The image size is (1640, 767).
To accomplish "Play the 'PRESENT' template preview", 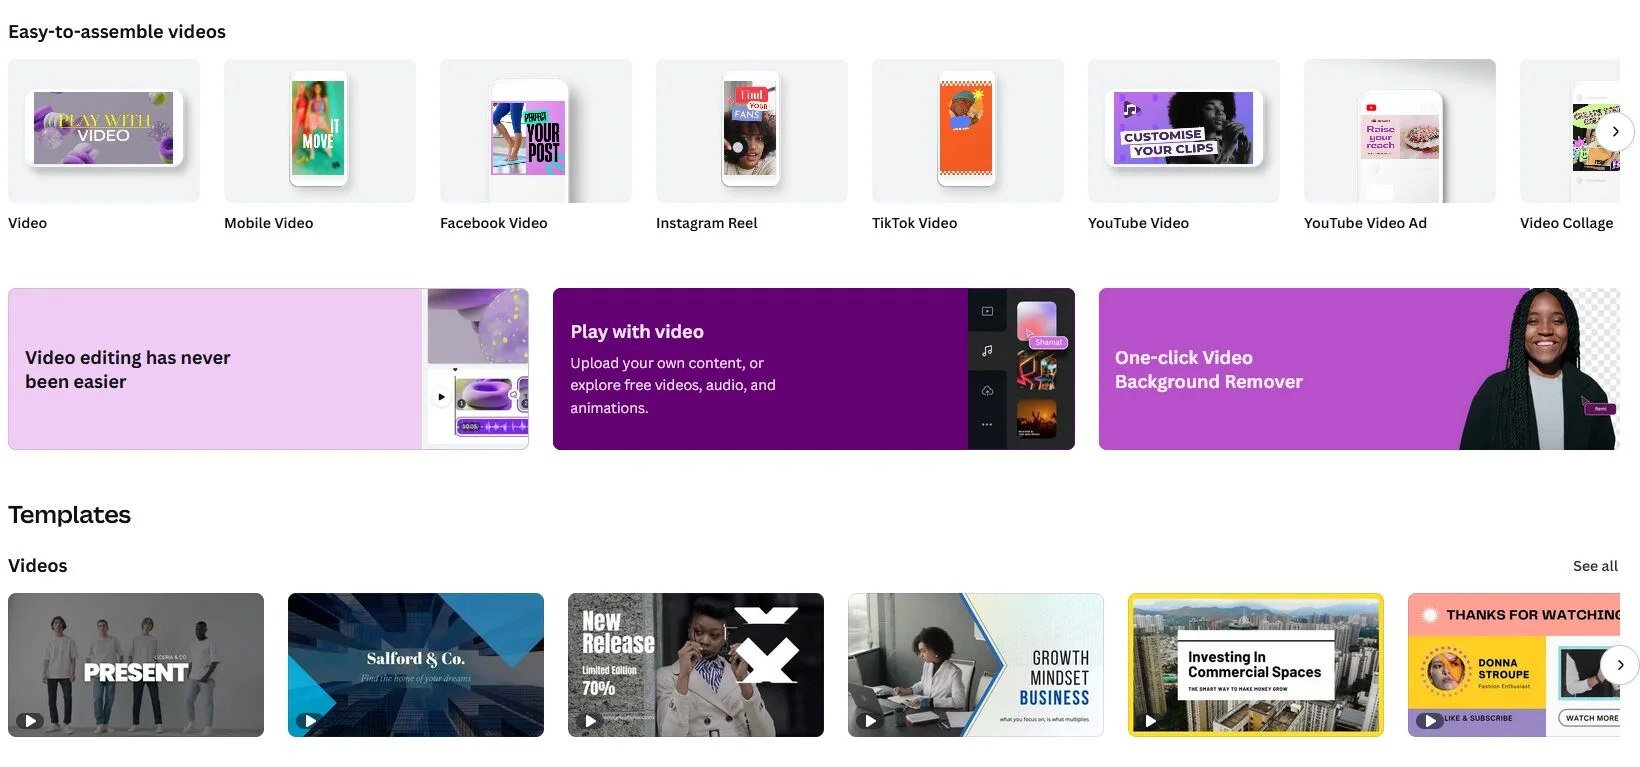I will coord(30,720).
